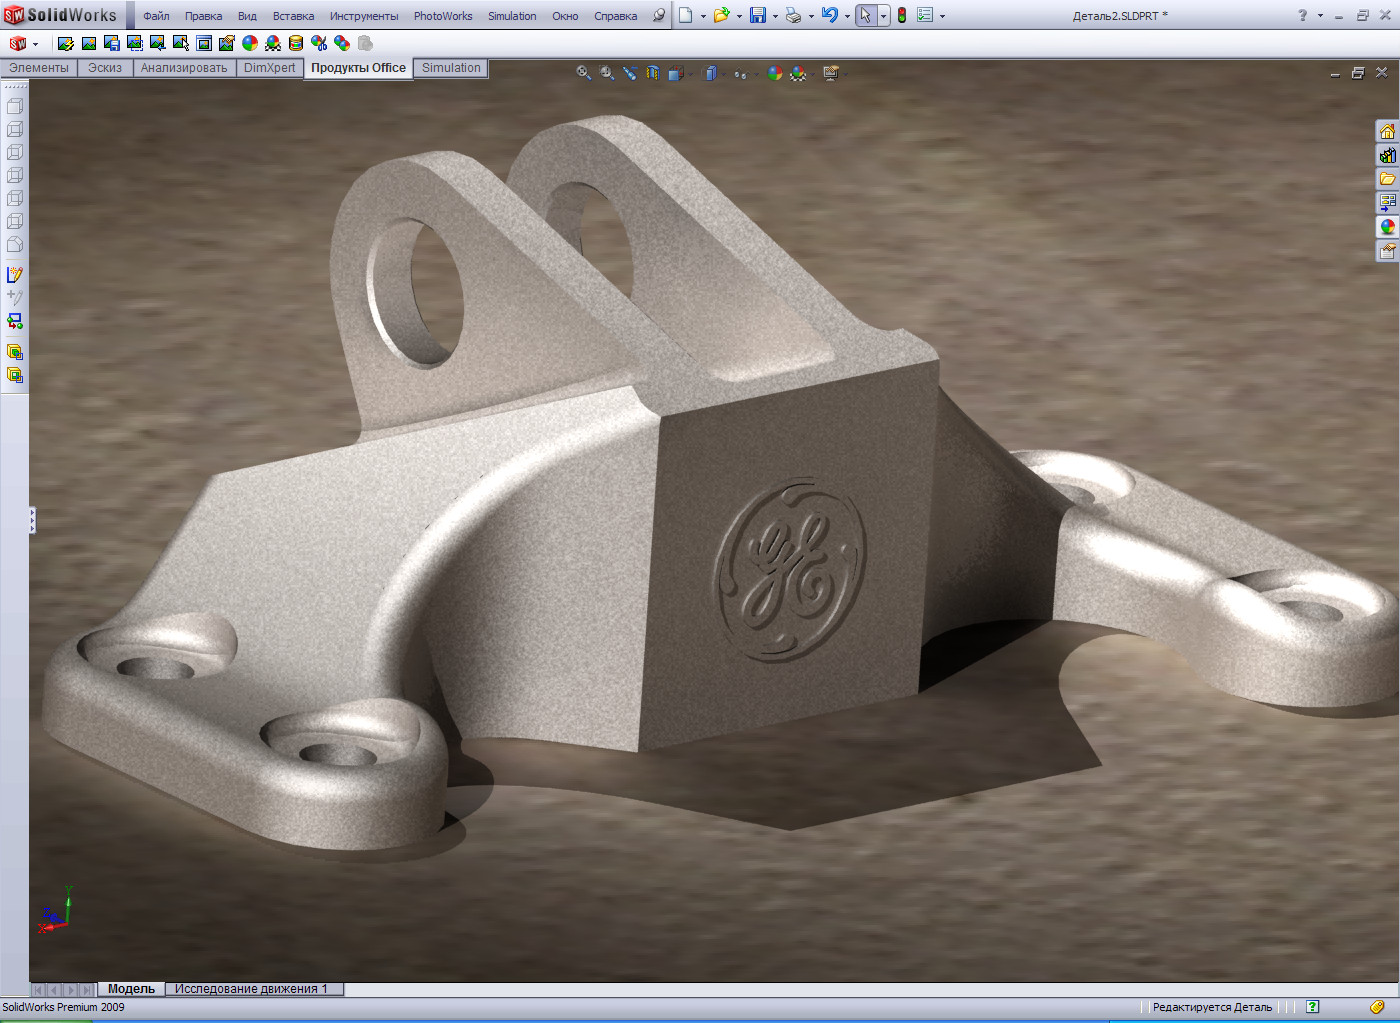Click the Zoom to Area icon

(607, 73)
